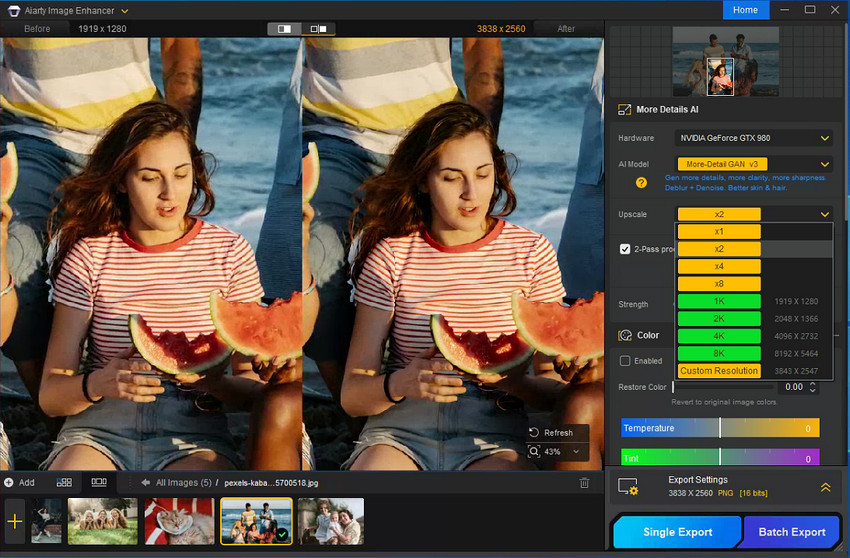
Task: Click the 3838 x 2560 output size label
Action: click(501, 29)
